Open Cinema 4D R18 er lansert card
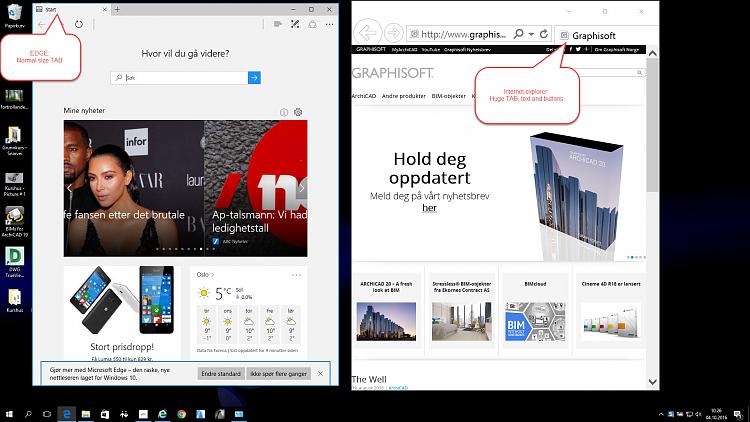The image size is (750, 422). (611, 311)
